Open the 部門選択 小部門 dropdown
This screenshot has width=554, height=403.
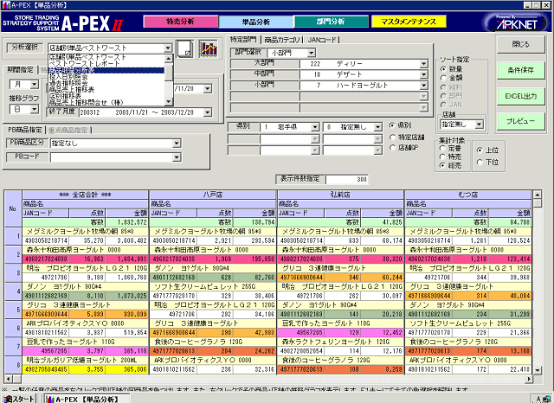(311, 53)
